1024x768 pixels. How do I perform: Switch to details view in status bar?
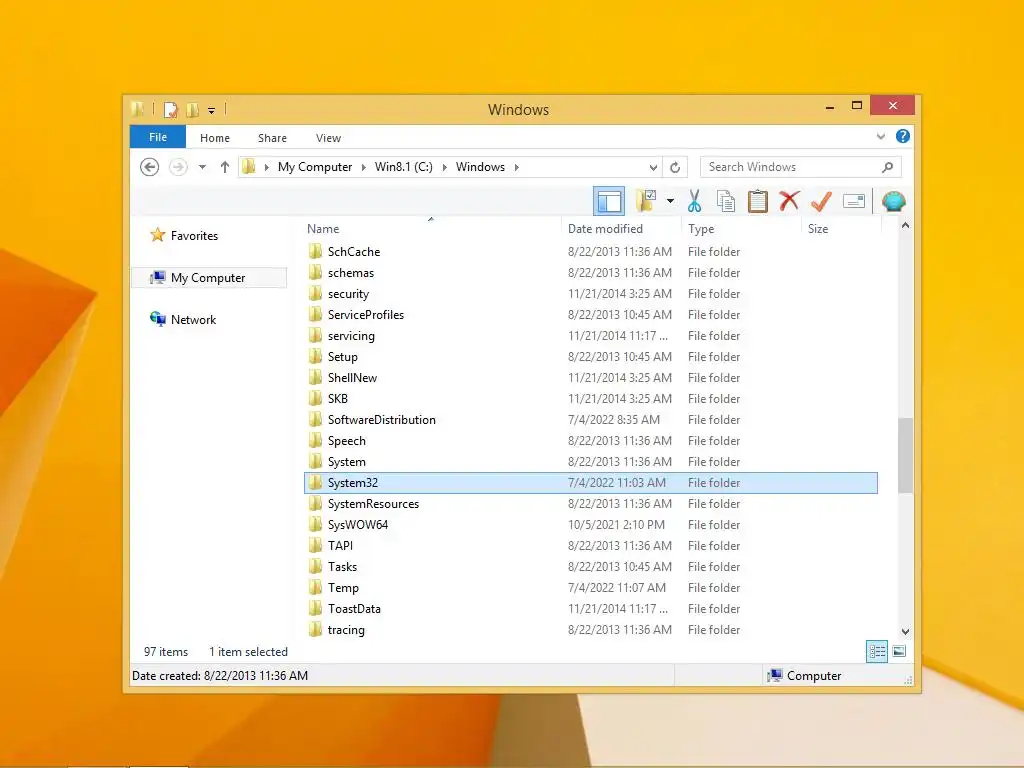[876, 651]
